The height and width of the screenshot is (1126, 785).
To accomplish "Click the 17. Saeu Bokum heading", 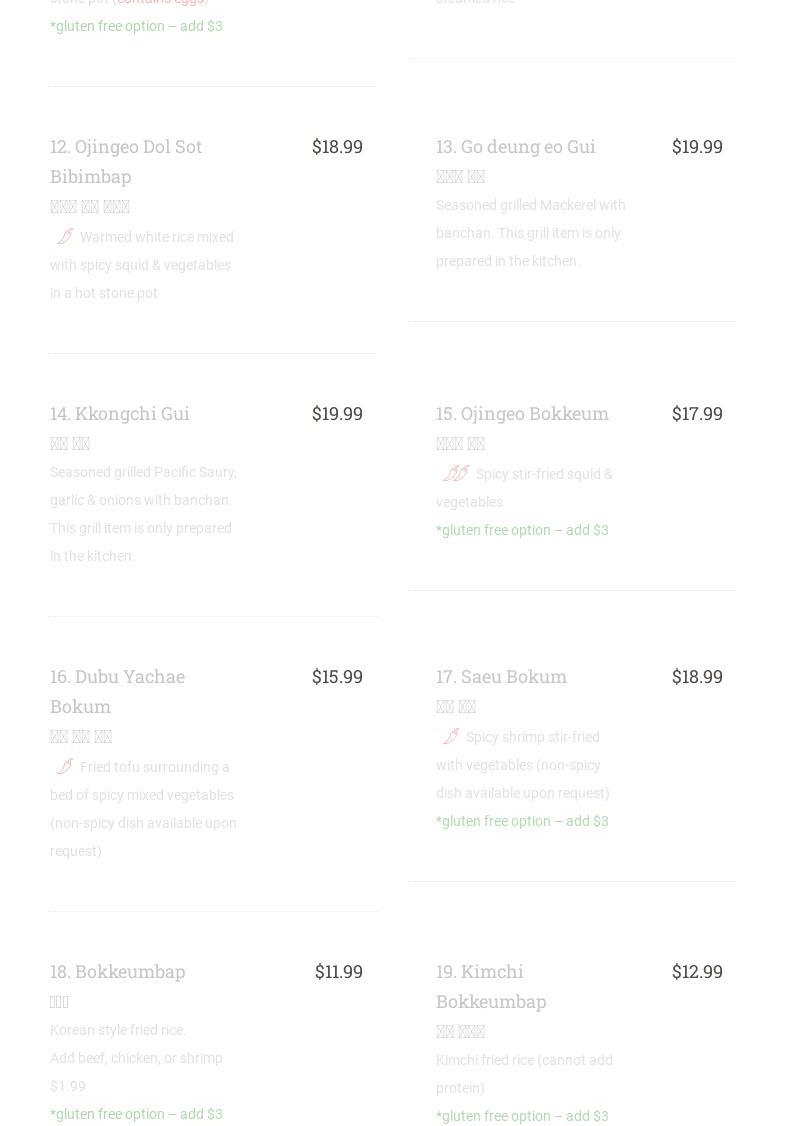I will click(501, 676).
